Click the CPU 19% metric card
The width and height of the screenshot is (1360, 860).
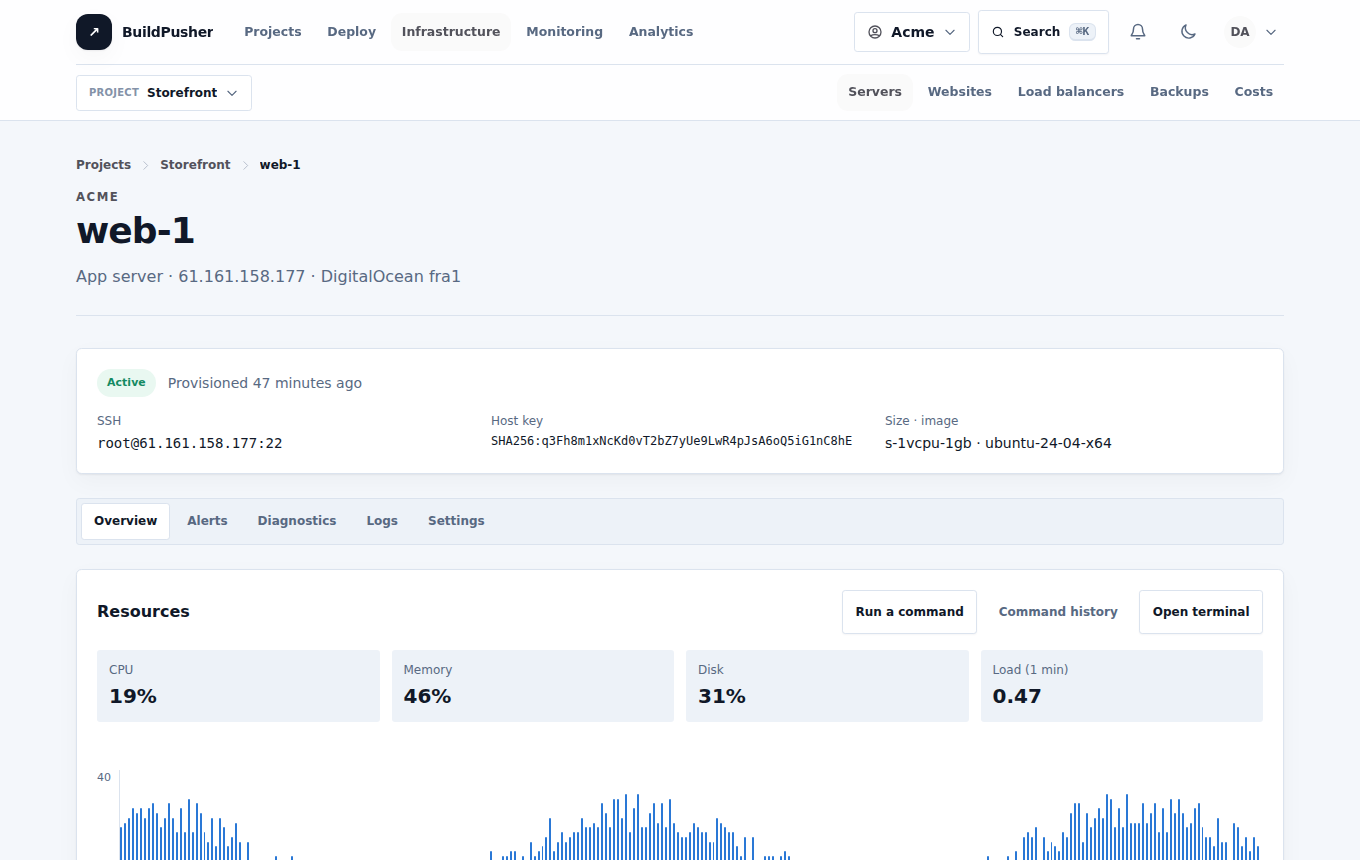tap(238, 686)
